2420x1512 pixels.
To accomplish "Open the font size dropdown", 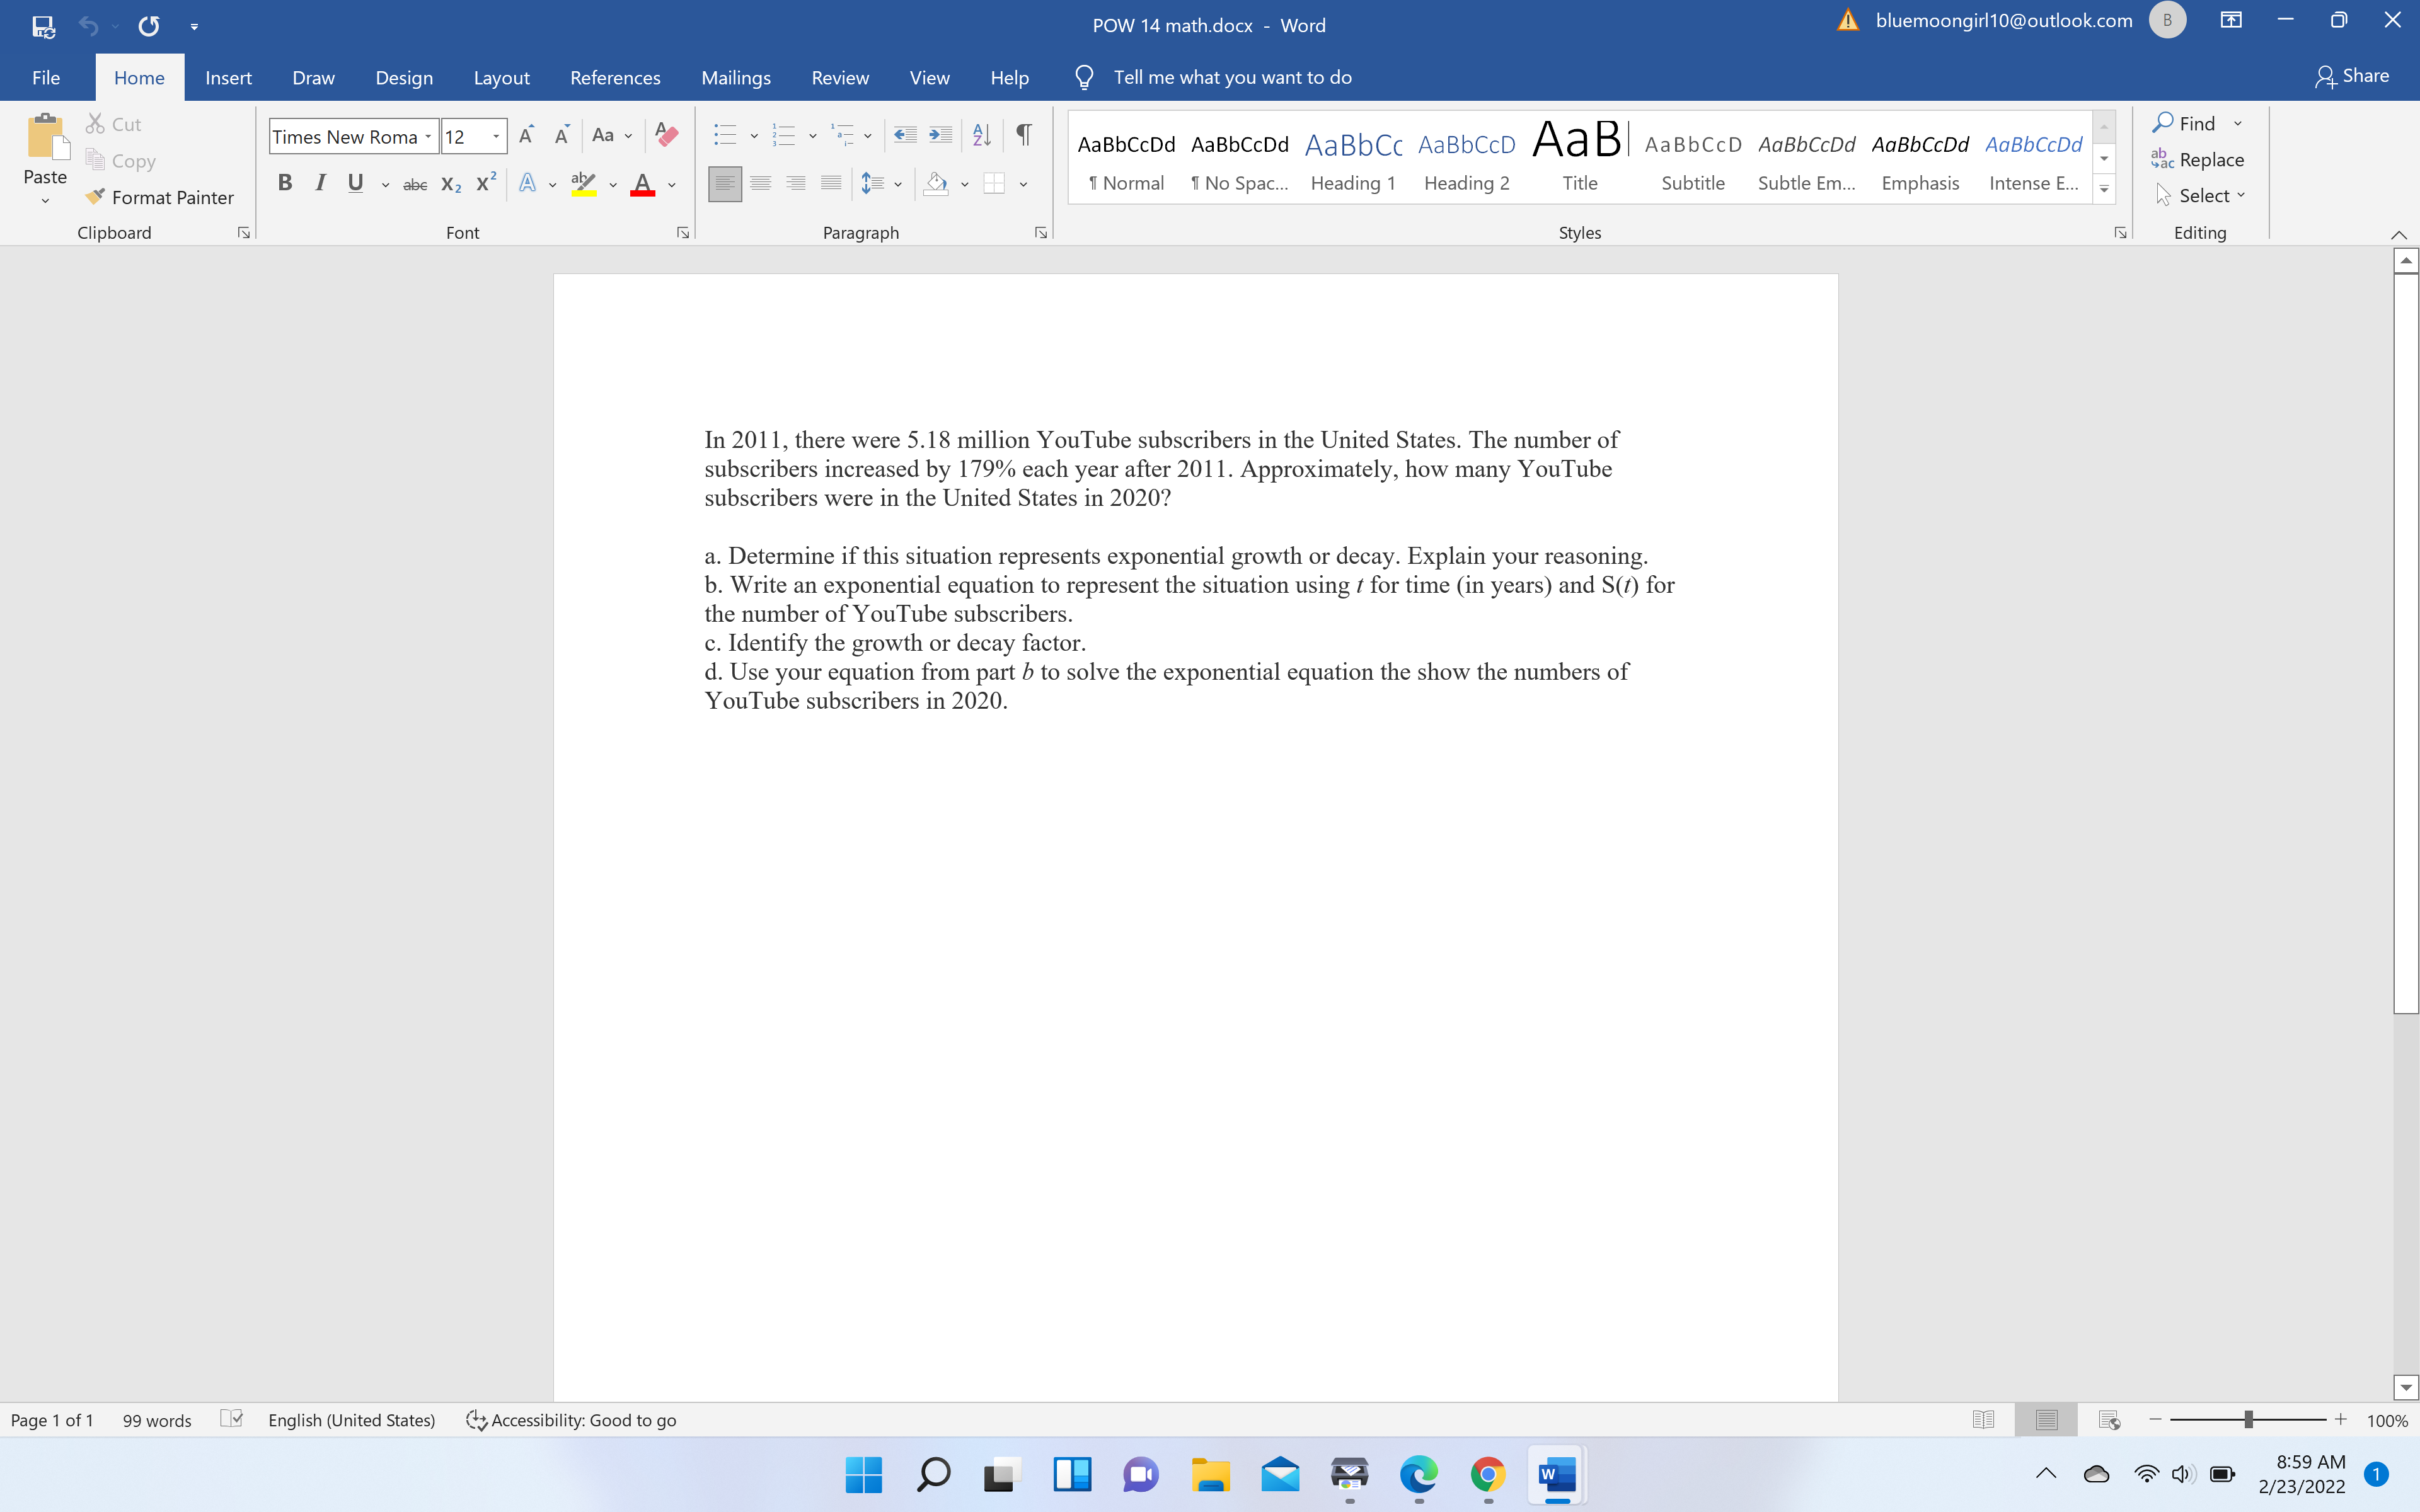I will (x=496, y=135).
